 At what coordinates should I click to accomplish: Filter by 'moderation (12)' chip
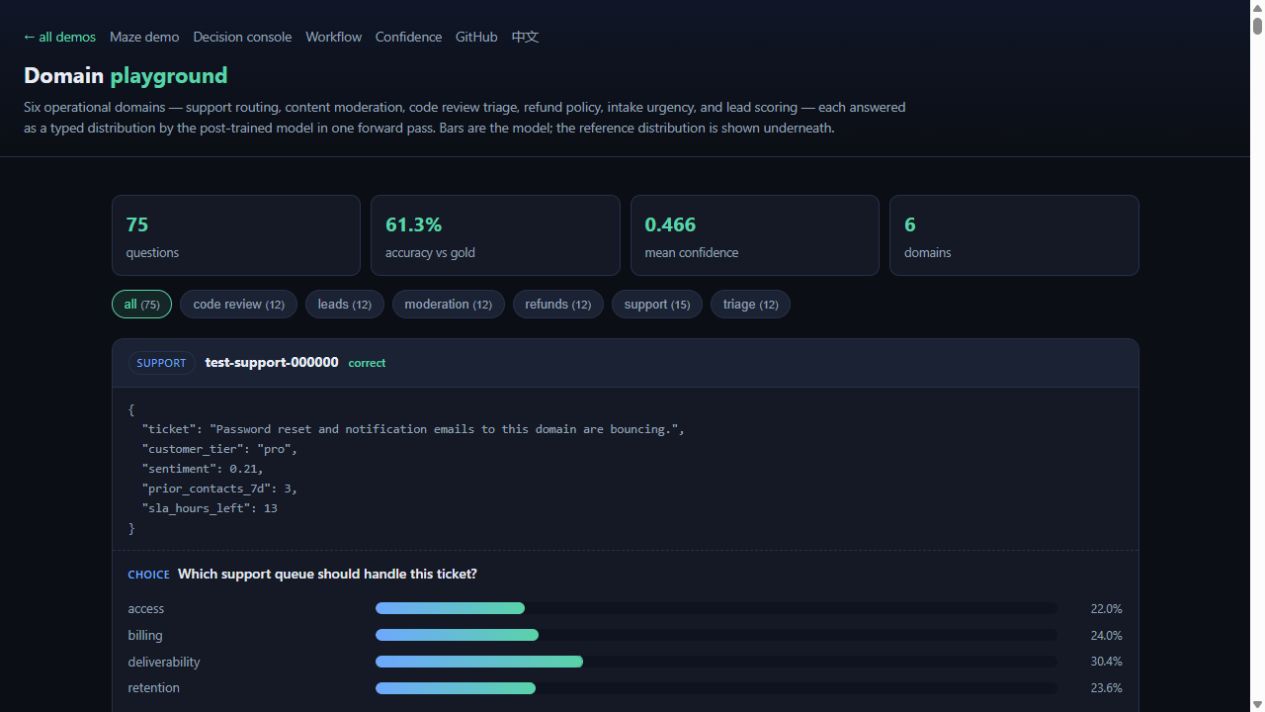coord(448,304)
